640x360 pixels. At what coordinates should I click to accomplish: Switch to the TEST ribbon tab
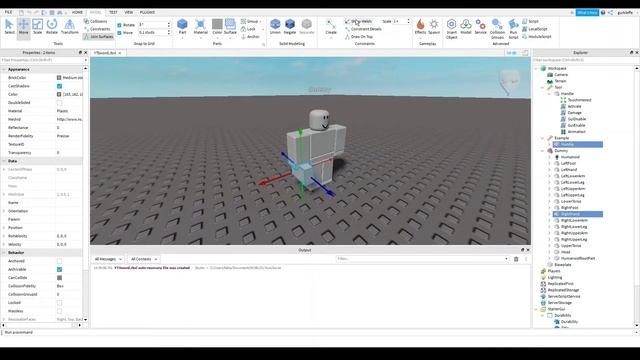coord(113,12)
